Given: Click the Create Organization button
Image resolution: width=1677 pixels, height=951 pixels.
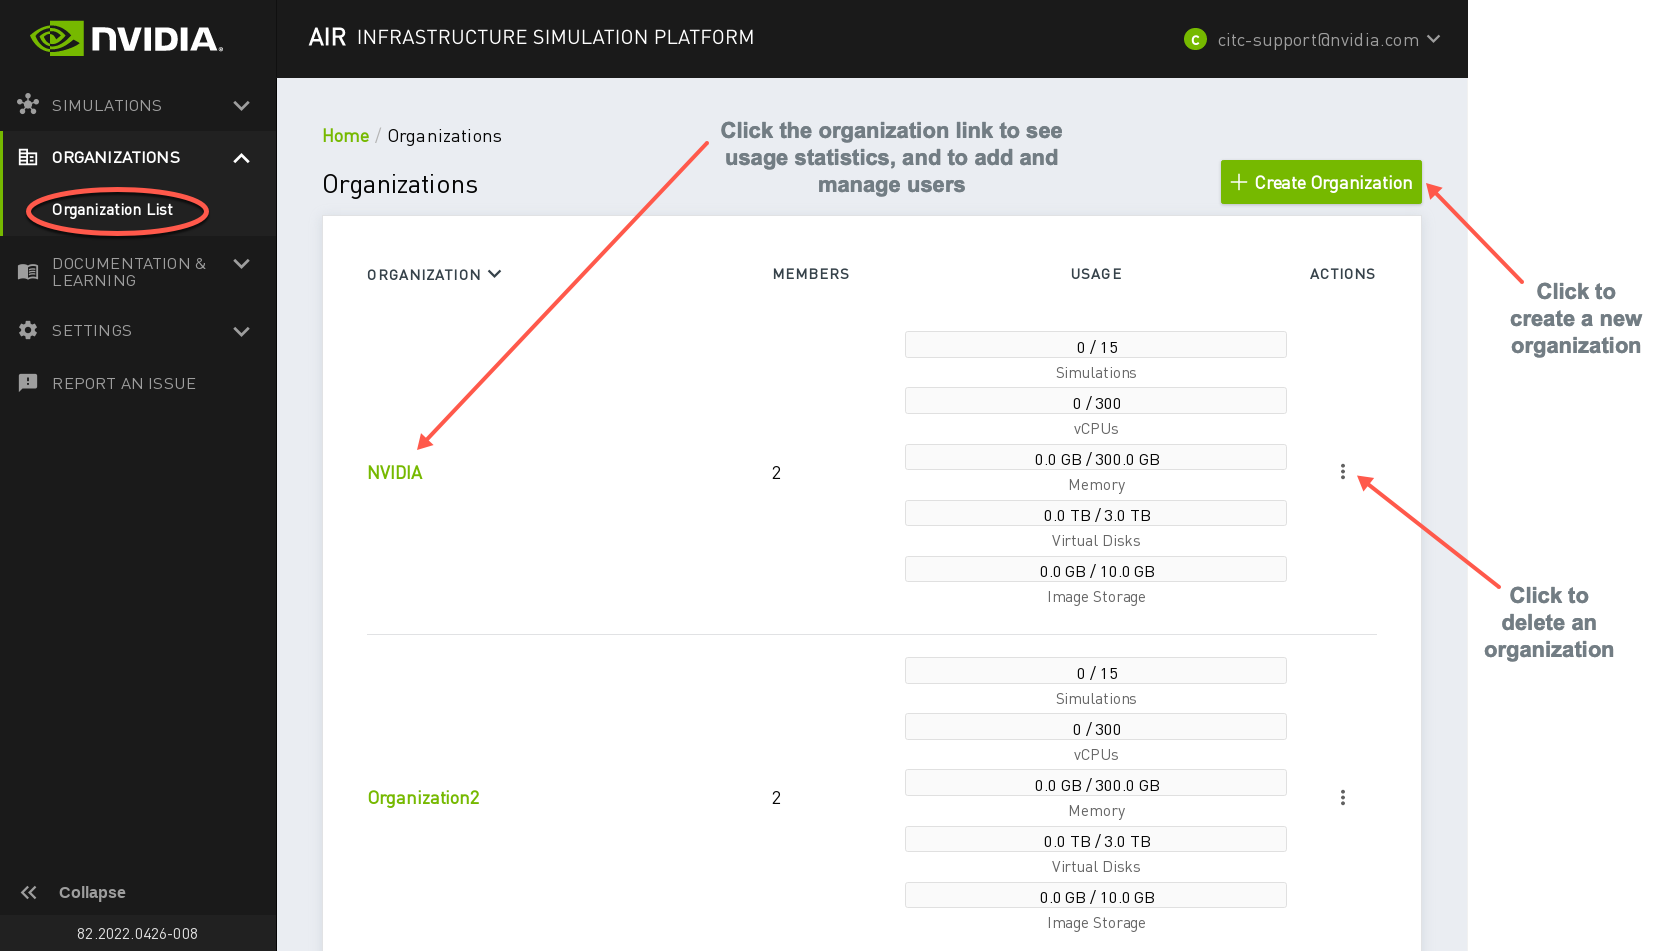Looking at the screenshot, I should pos(1320,182).
